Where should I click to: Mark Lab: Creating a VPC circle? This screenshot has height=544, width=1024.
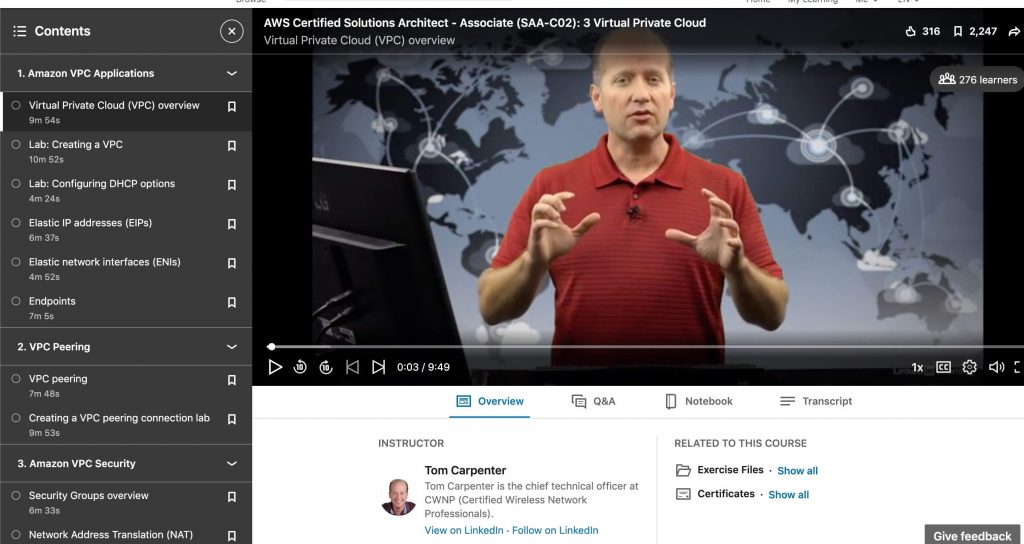[x=16, y=144]
